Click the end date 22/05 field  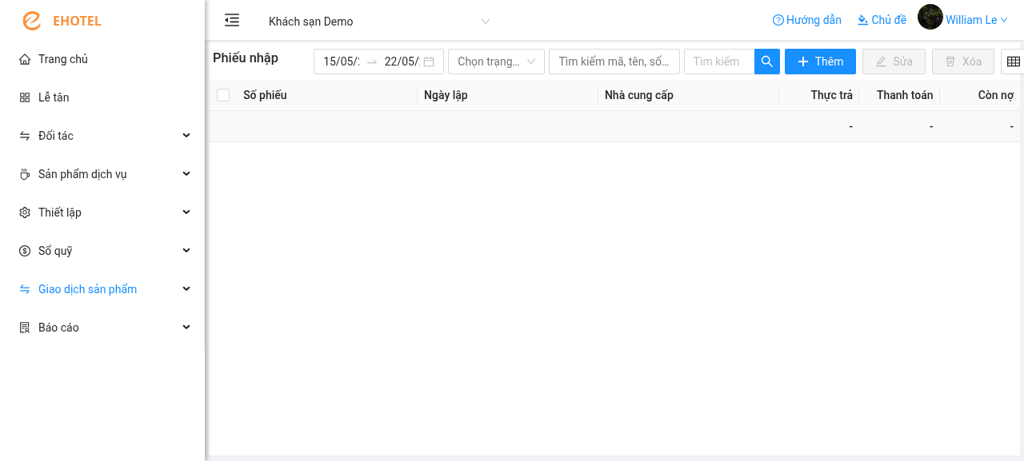tap(402, 62)
